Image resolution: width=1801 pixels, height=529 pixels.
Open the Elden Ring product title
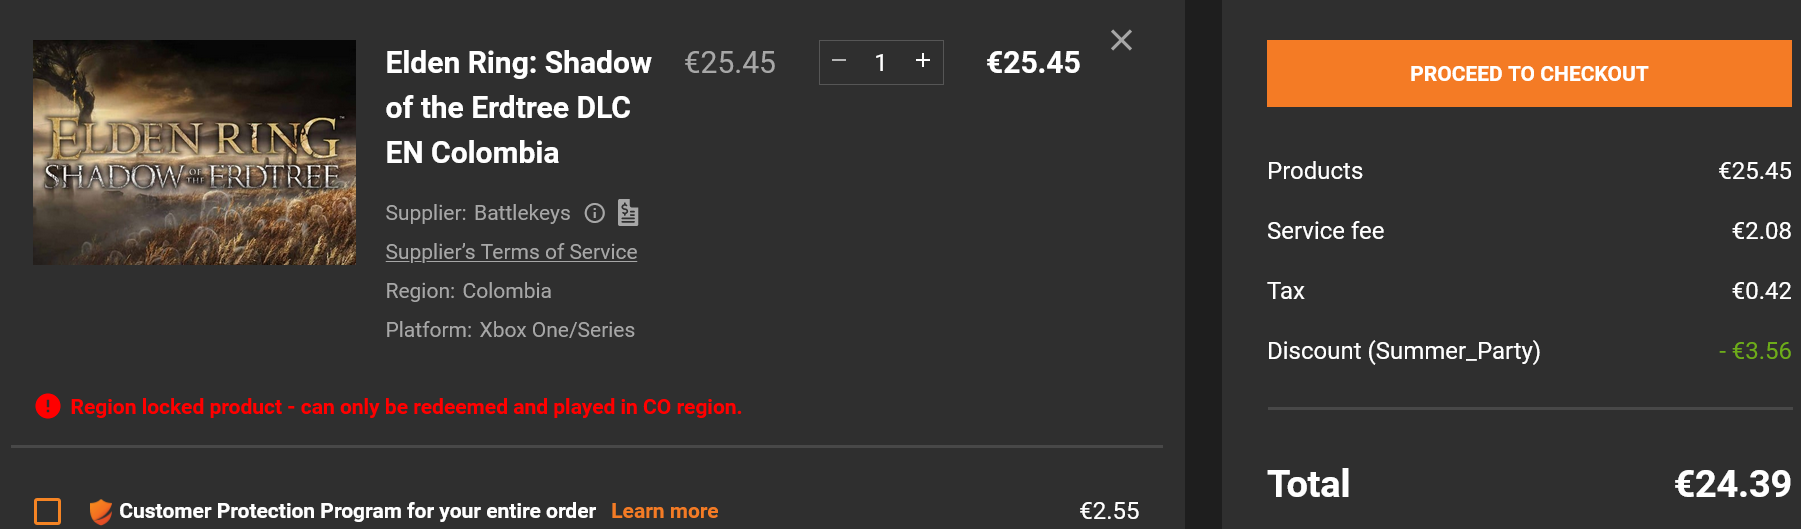point(518,107)
